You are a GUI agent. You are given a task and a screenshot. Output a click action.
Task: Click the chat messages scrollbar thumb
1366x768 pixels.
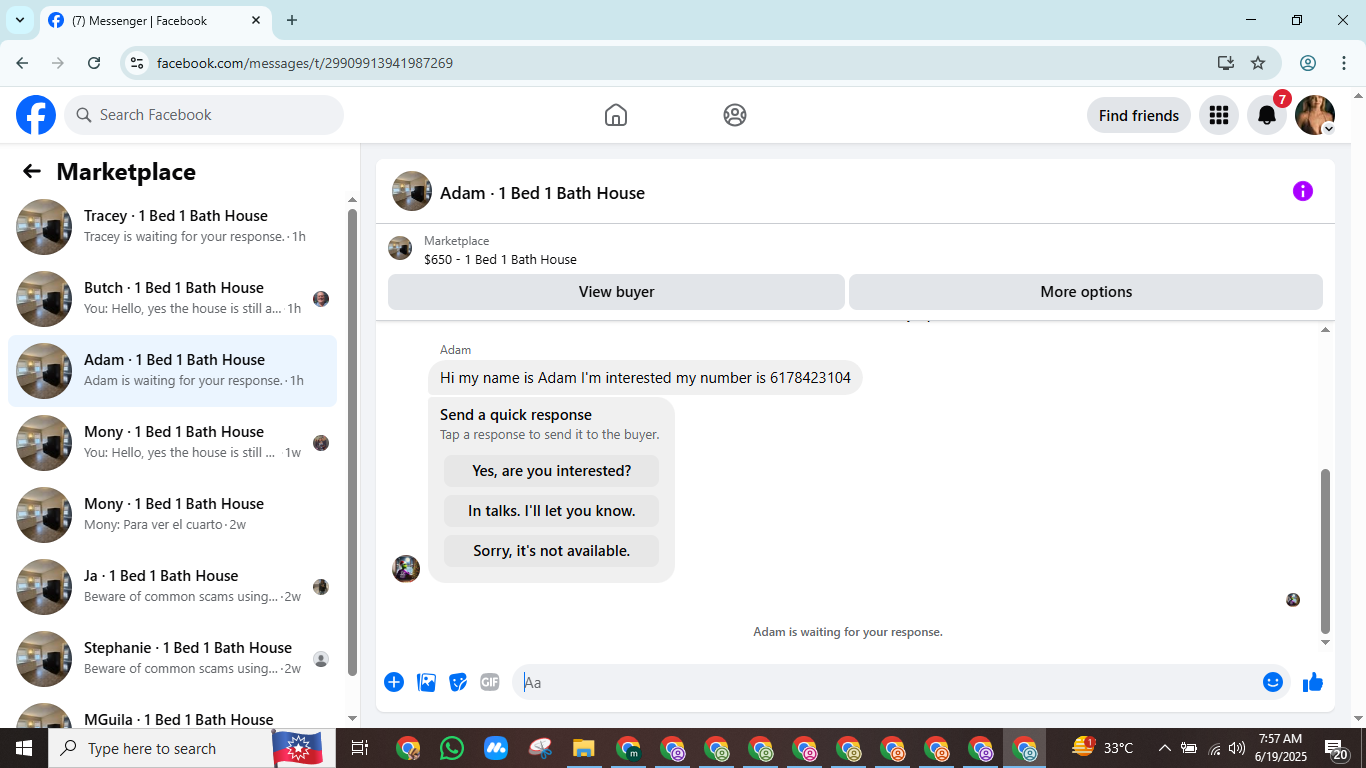tap(1326, 550)
